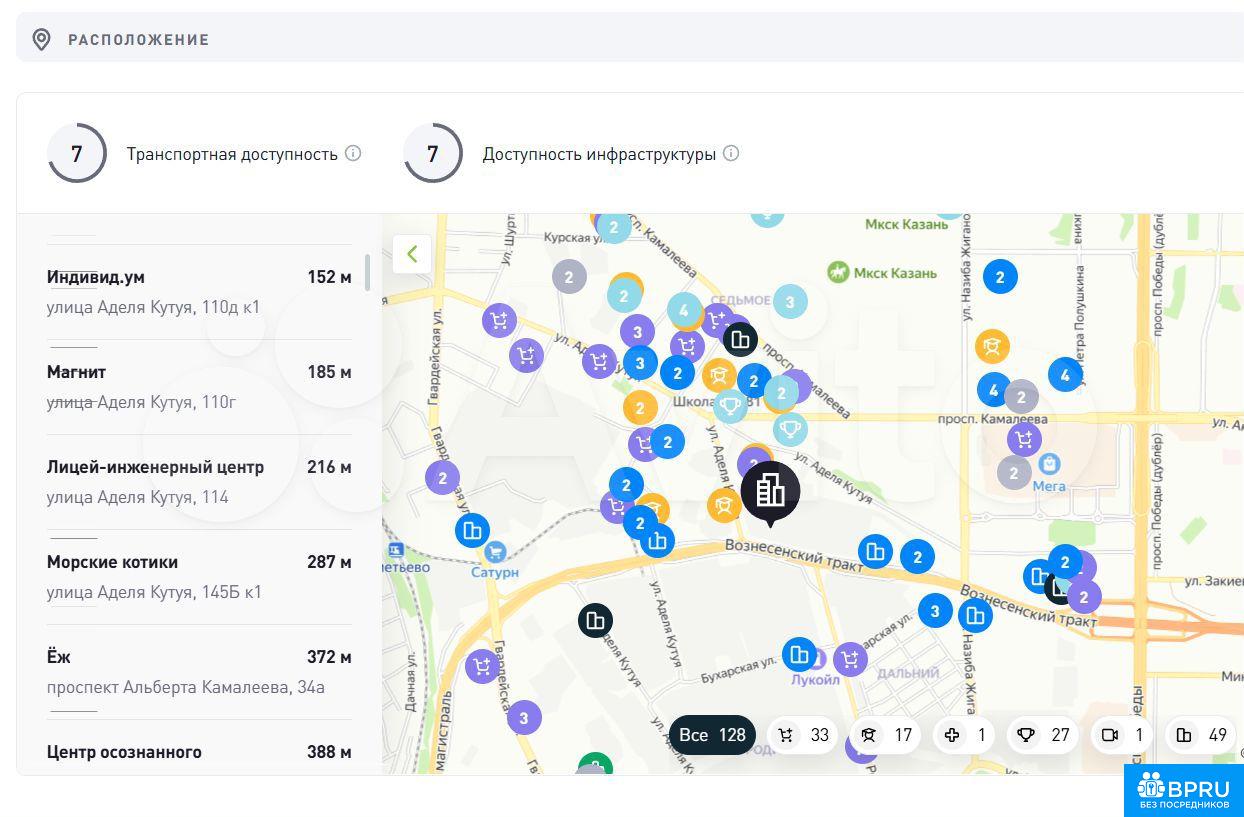The image size is (1244, 817).
Task: Open dark building marker south of Вознесенский тракт
Action: coord(595,621)
